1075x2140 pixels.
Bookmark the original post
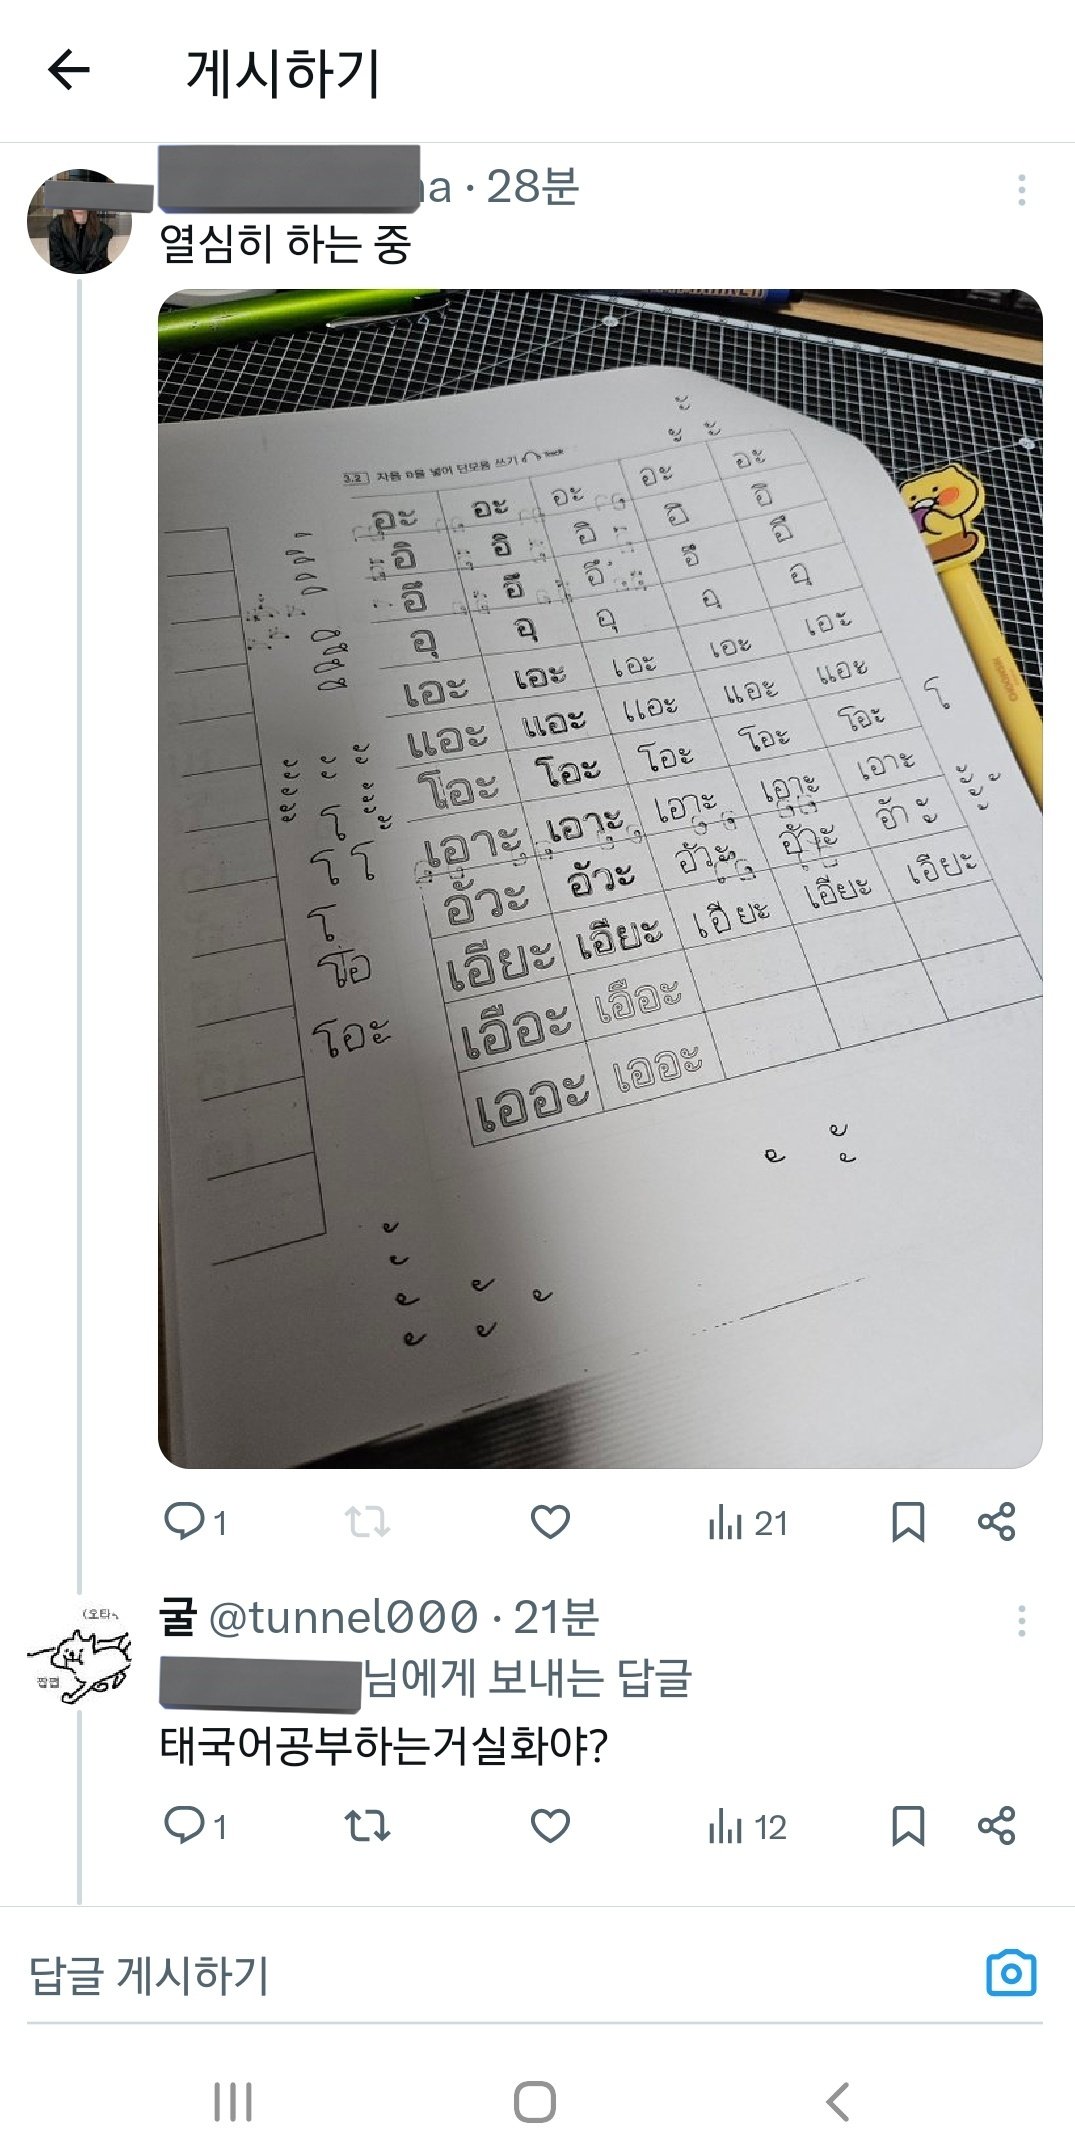pos(908,1522)
